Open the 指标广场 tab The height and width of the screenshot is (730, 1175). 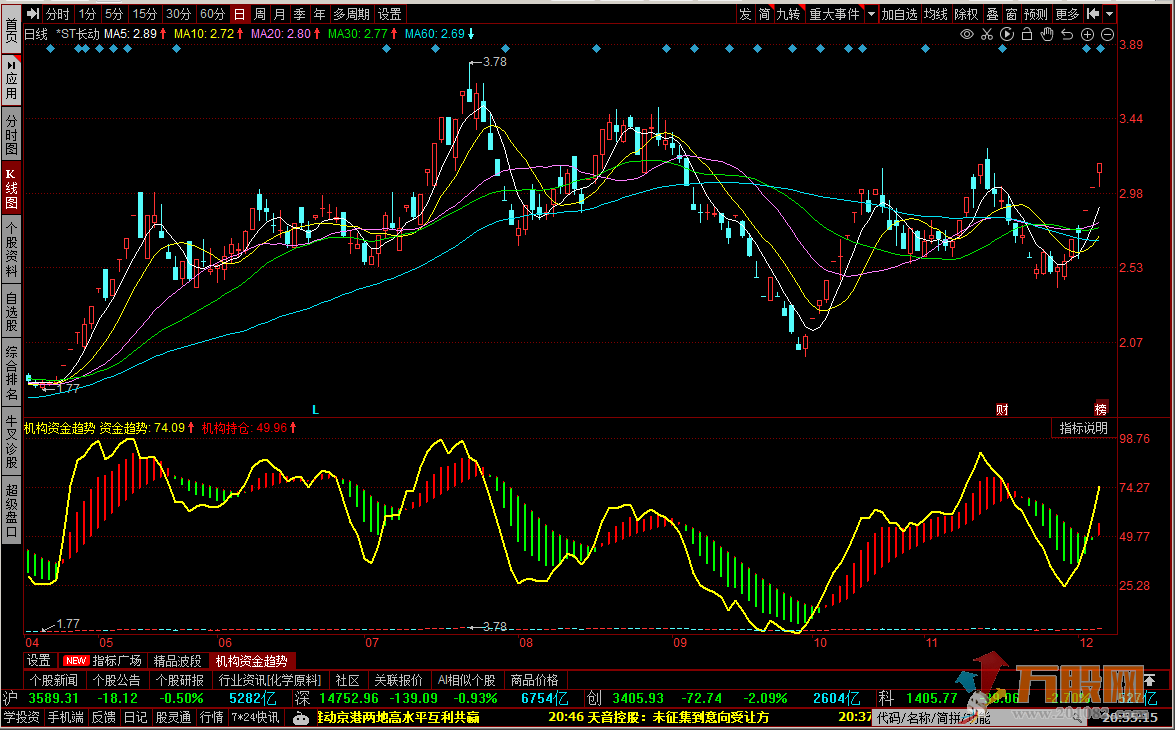coord(103,661)
